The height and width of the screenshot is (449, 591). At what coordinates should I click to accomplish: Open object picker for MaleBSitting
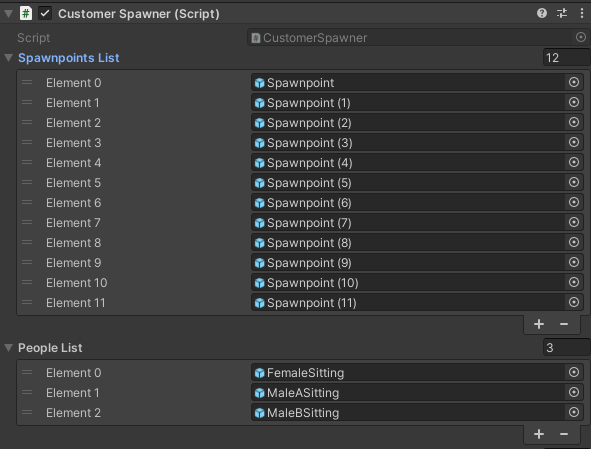(574, 412)
